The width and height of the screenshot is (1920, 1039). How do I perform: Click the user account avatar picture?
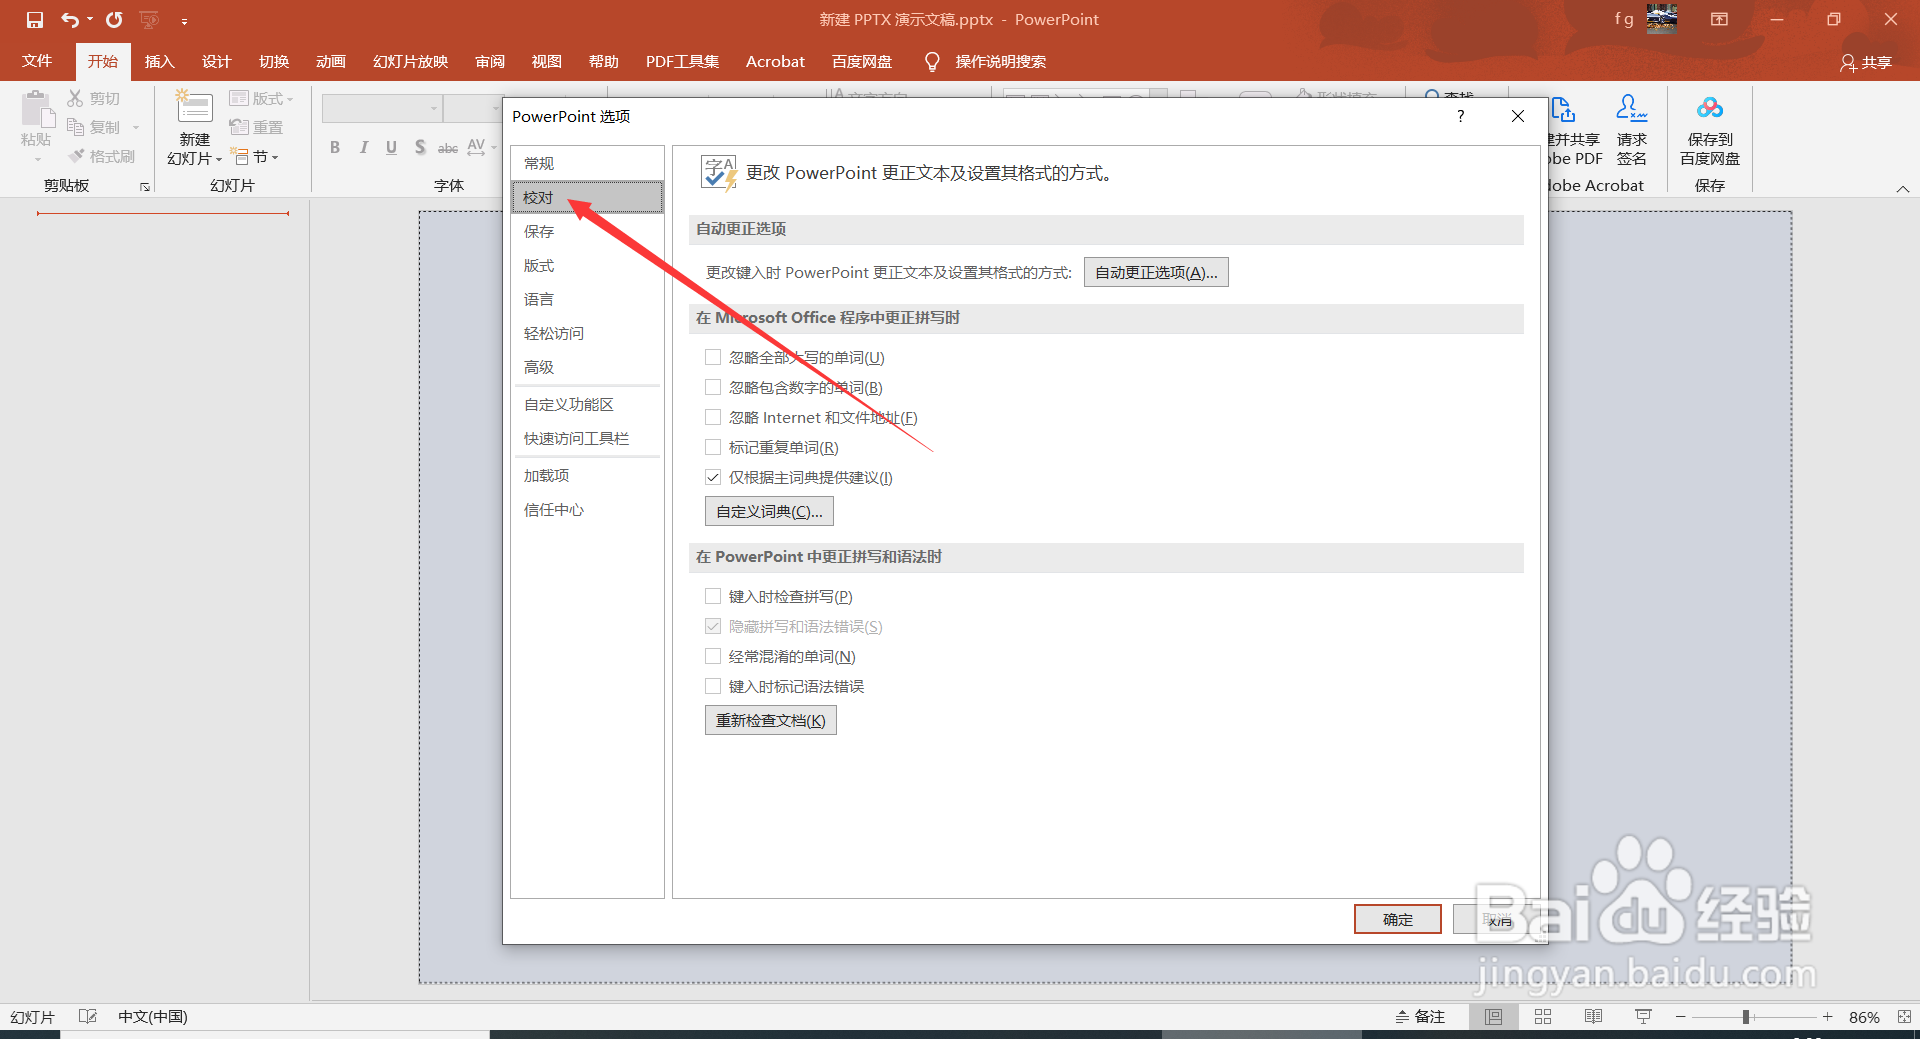click(1662, 18)
